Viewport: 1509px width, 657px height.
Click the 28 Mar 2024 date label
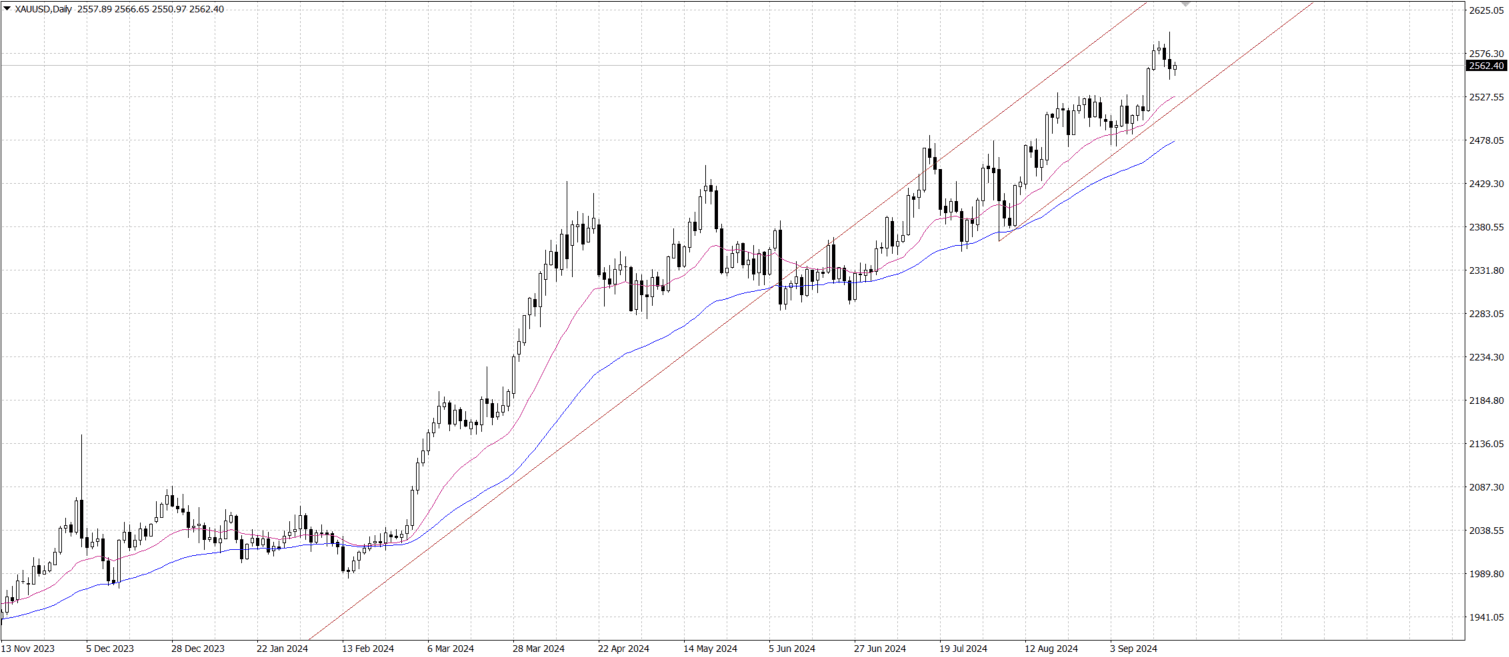[x=538, y=649]
